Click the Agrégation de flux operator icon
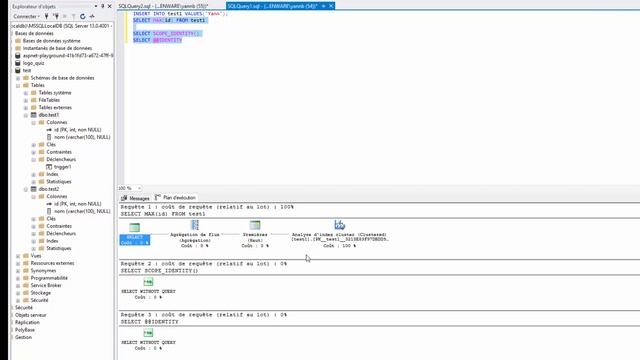Viewport: 640px width, 360px height. (195, 225)
